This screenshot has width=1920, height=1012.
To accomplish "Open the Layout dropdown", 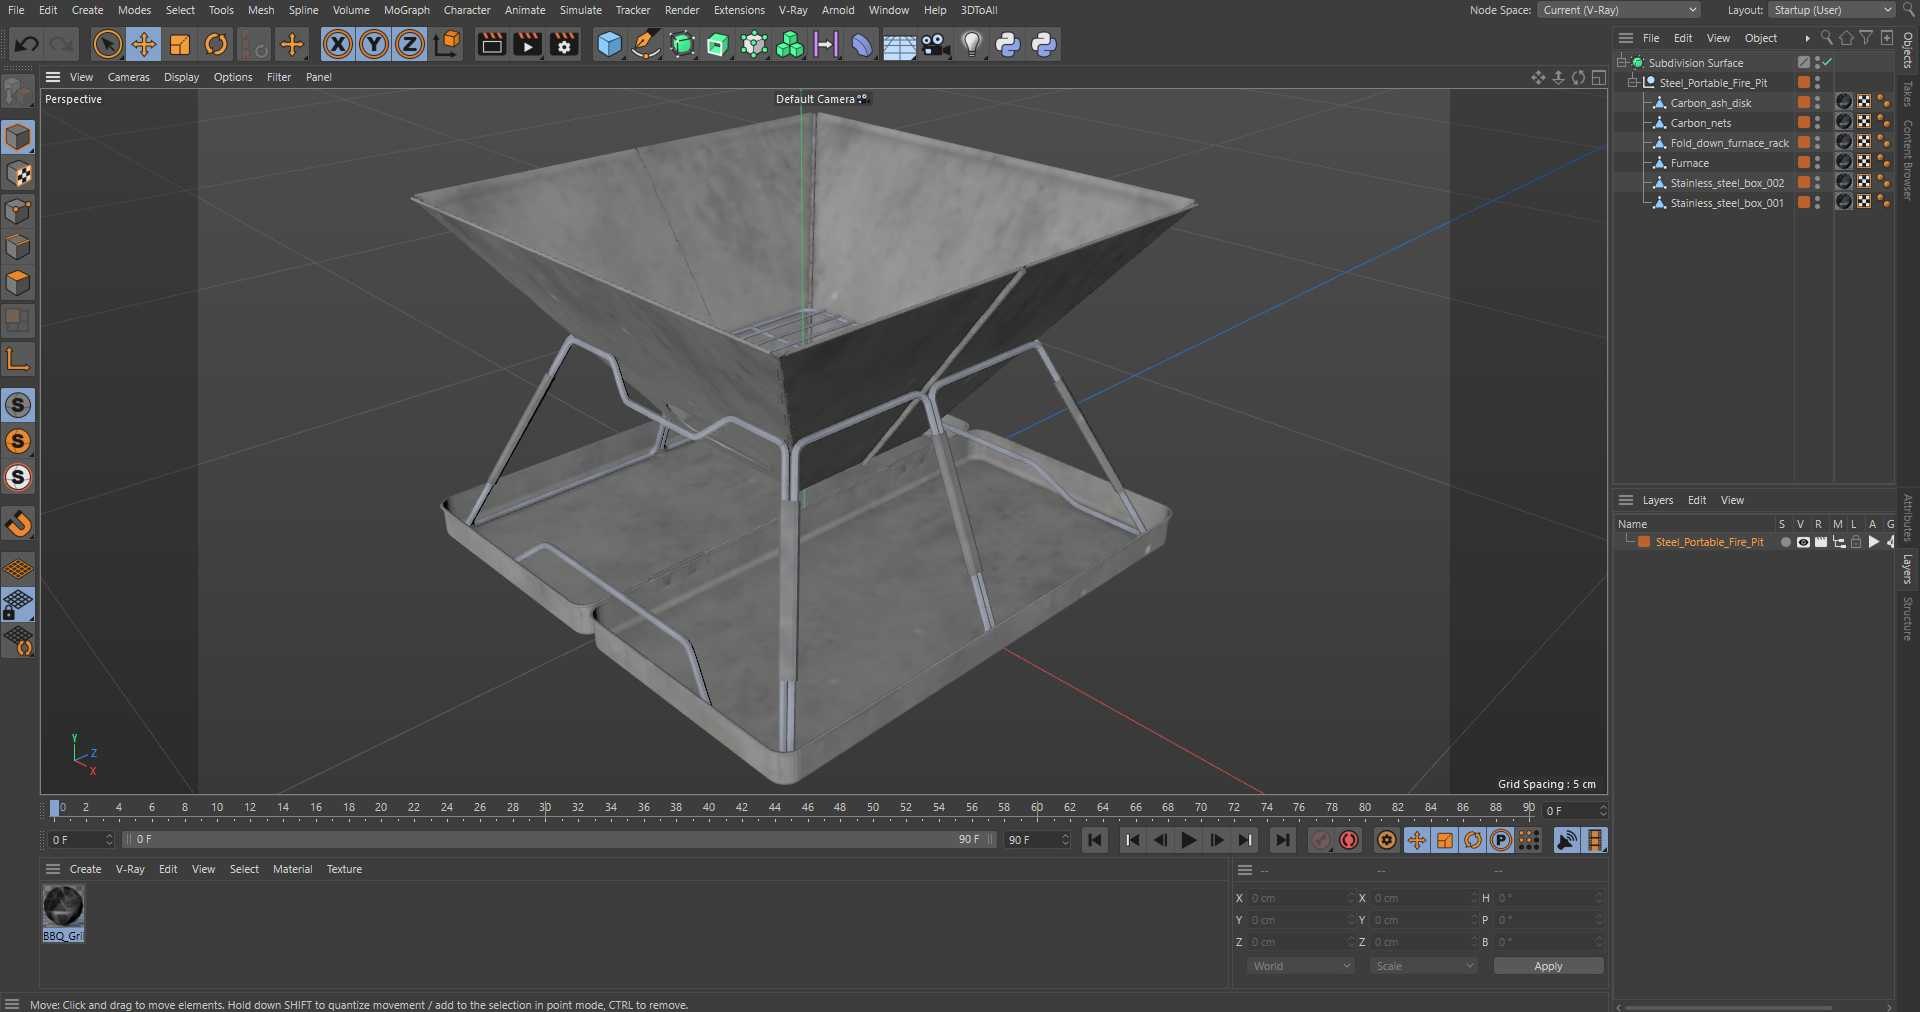I will coord(1832,10).
